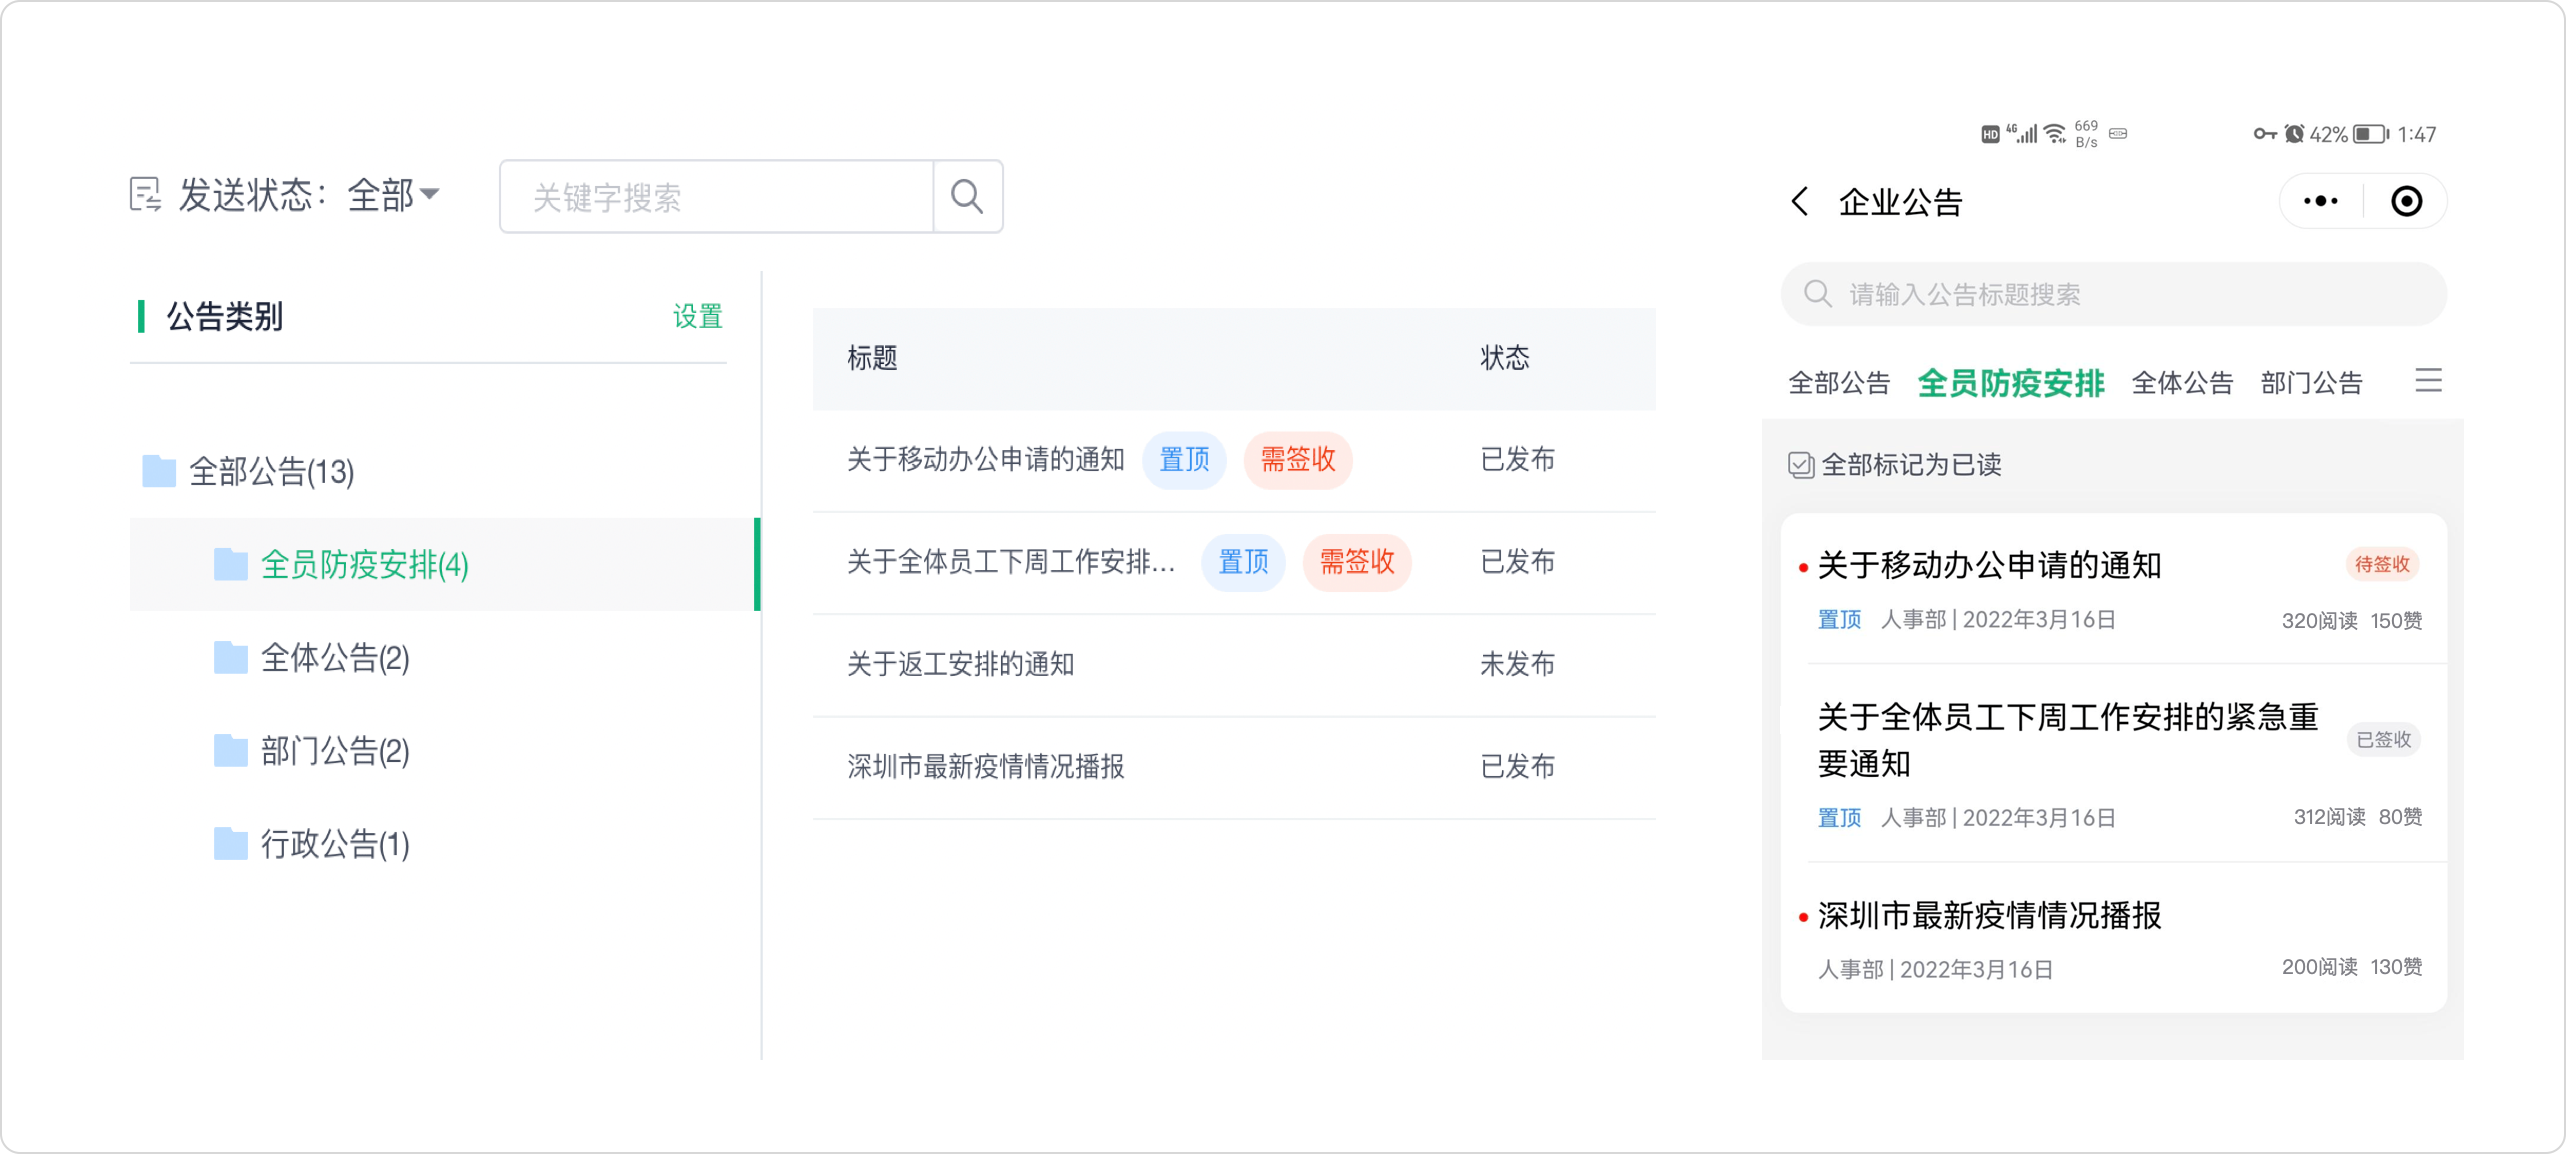Click 需签收 tag on 关于全体员工下周工作安排 row
Image resolution: width=2566 pixels, height=1154 pixels.
point(1356,562)
